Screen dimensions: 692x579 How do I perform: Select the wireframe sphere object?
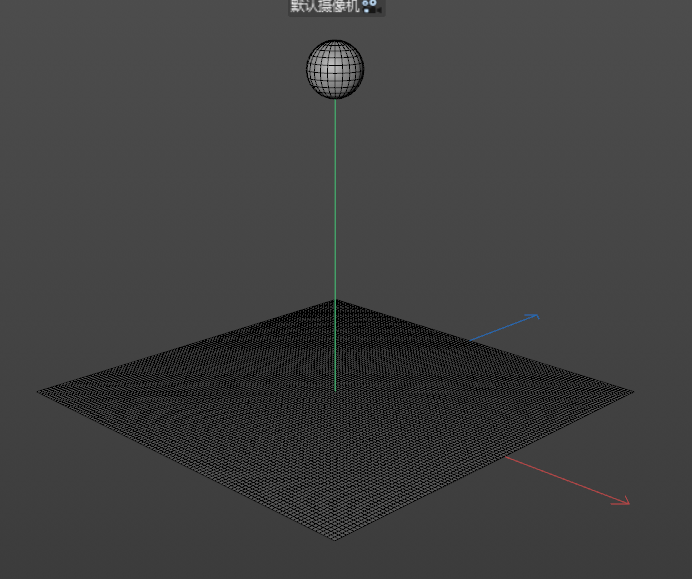[335, 69]
